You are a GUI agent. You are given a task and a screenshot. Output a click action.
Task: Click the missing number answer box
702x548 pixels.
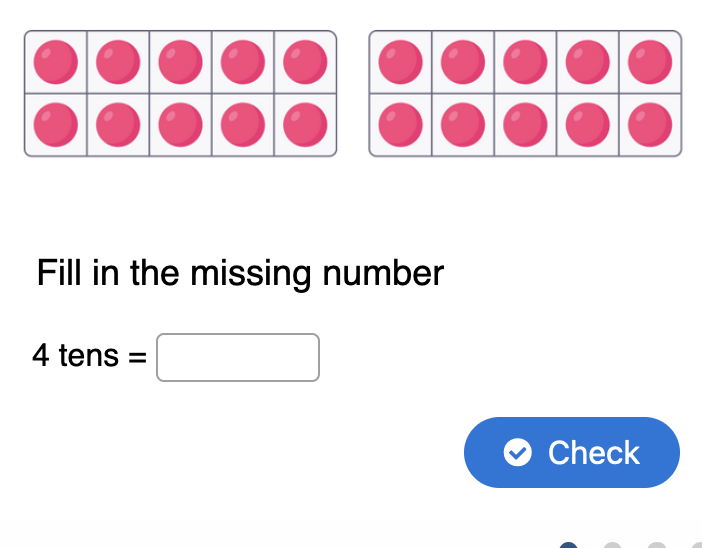(238, 357)
